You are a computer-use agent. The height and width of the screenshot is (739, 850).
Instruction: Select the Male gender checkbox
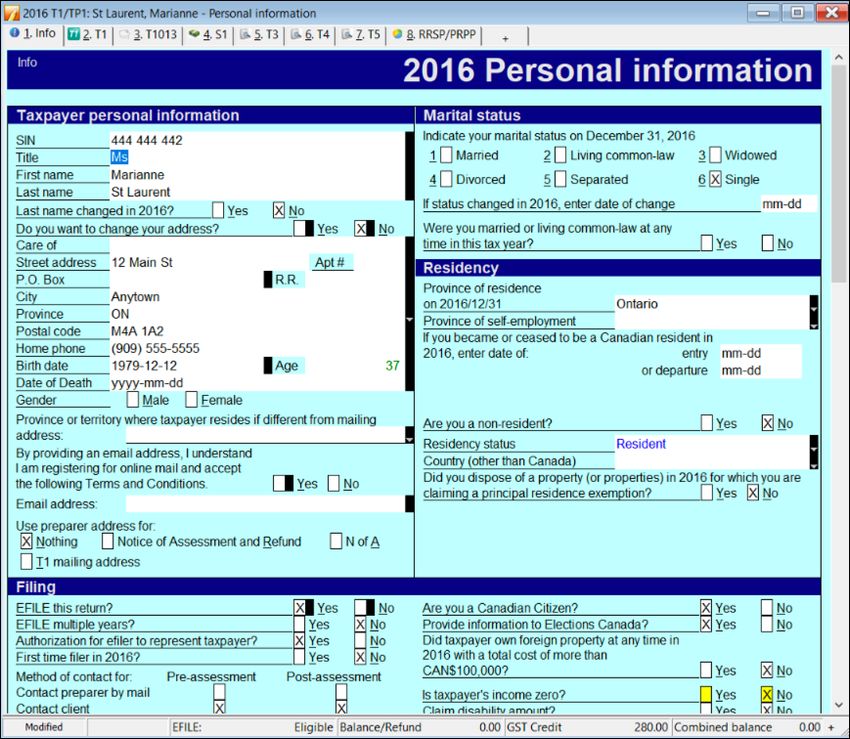pyautogui.click(x=132, y=400)
